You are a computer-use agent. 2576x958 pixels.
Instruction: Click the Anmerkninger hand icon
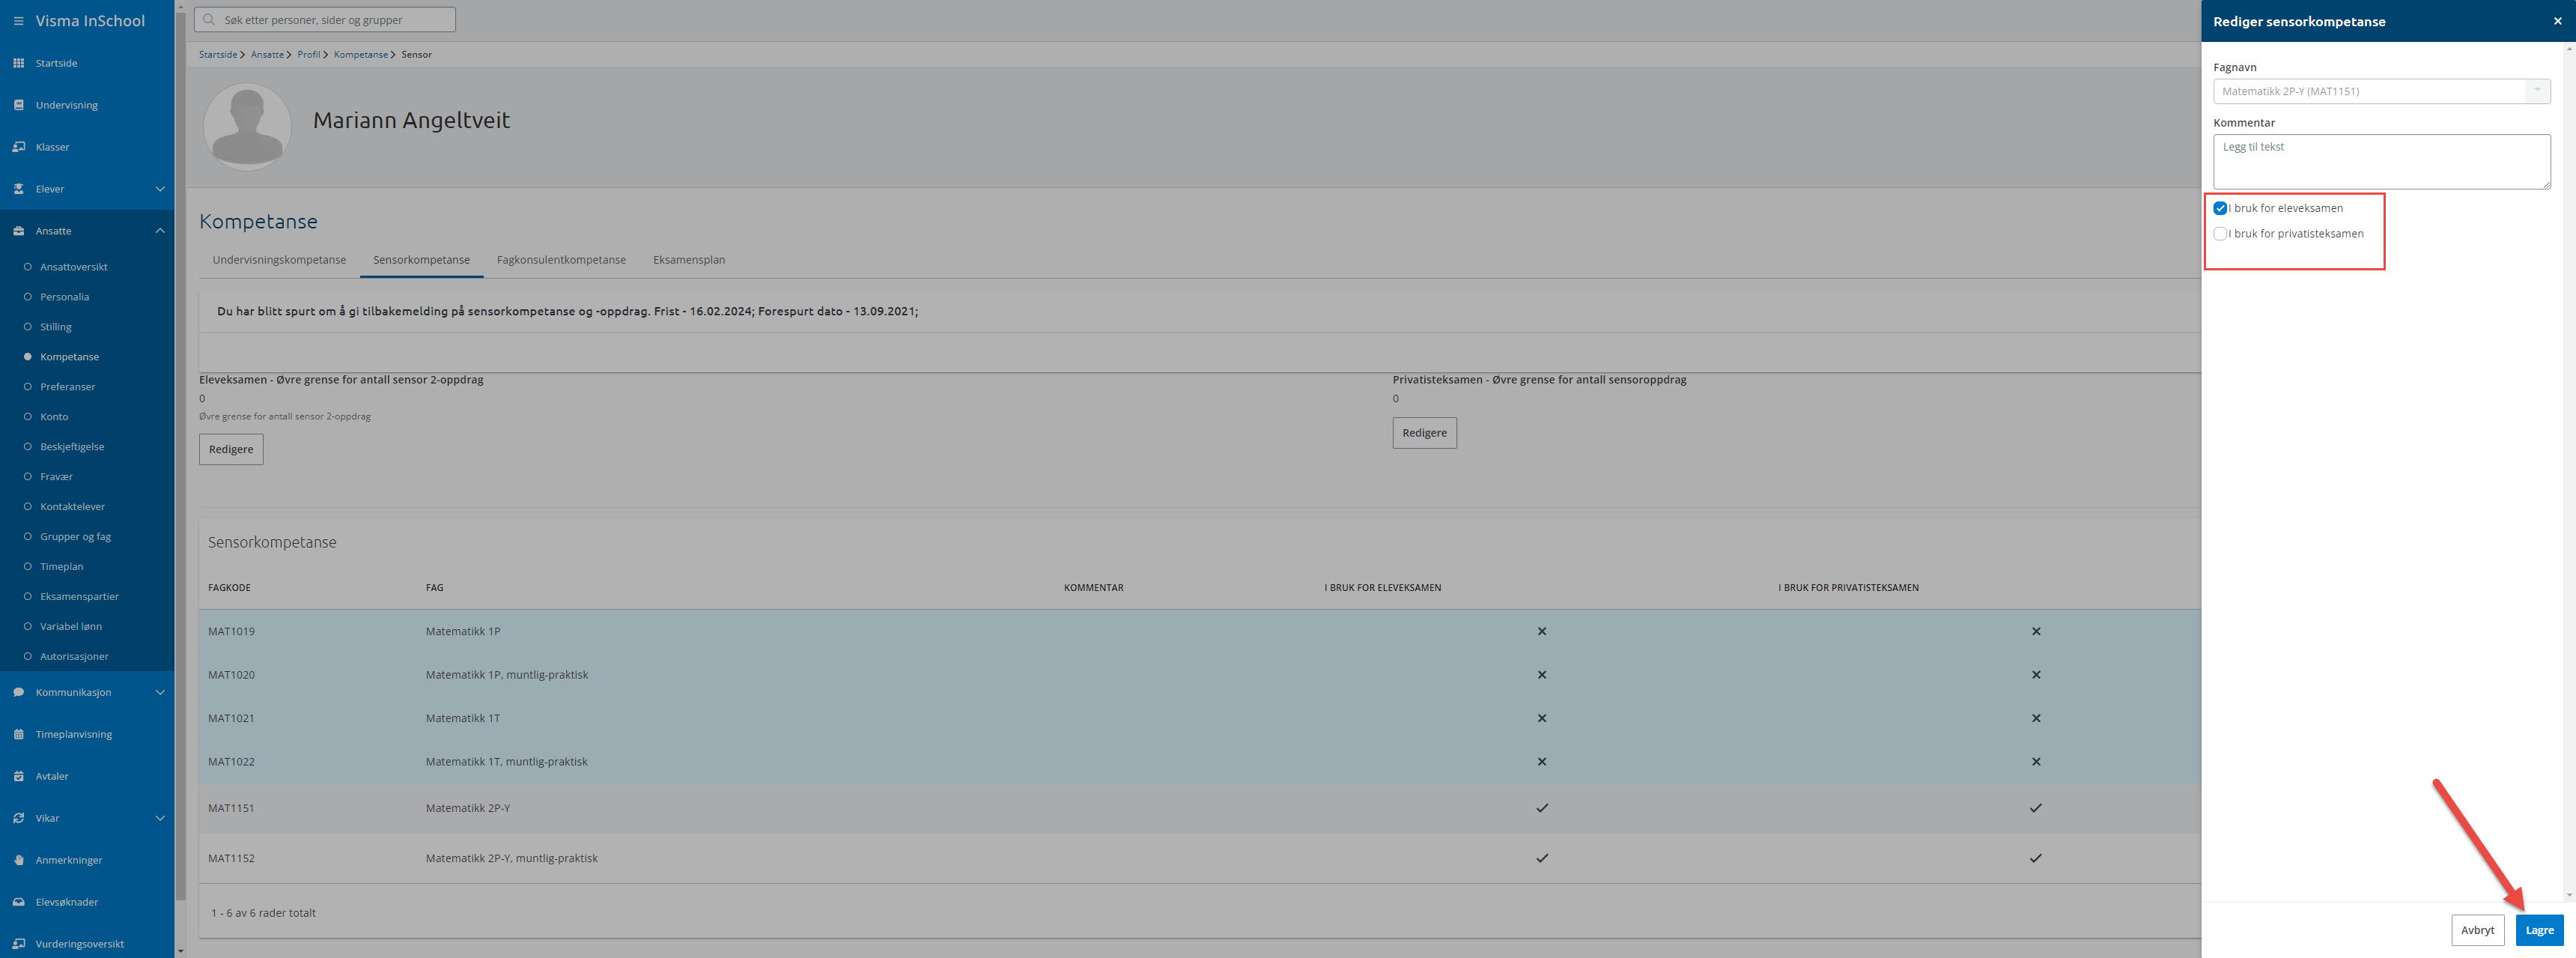click(x=18, y=860)
